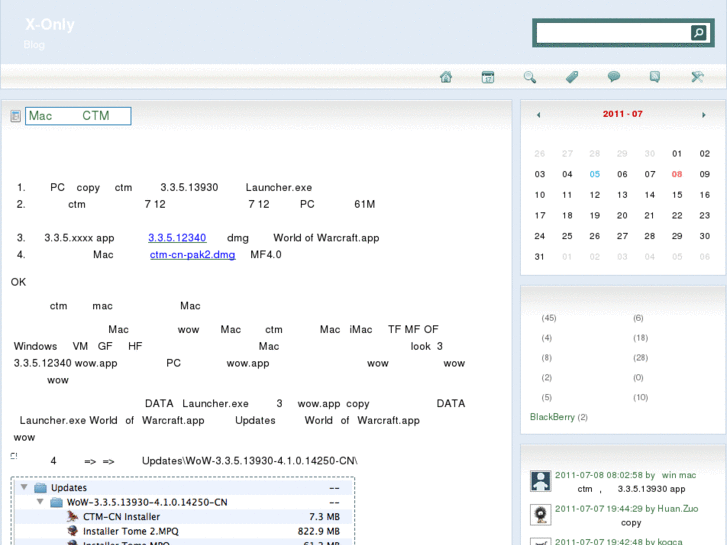Open the guestbook note icon
Screen dimensions: 727x545
point(655,77)
